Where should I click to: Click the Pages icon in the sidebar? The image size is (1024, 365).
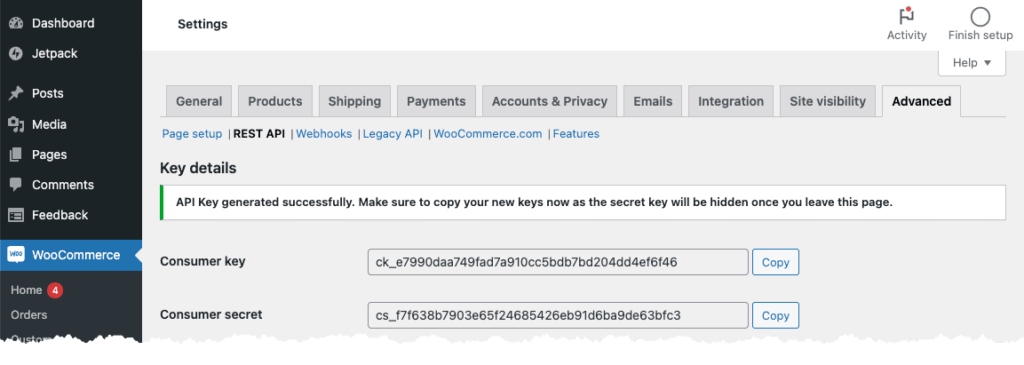[16, 155]
